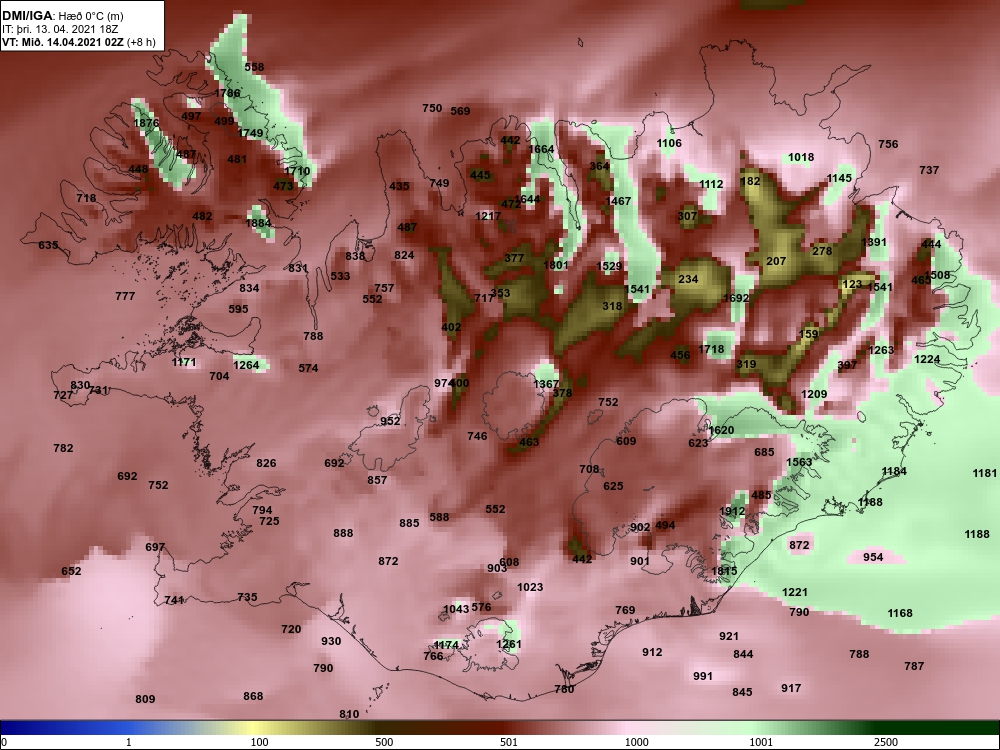
Task: Click the map value '1692'
Action: point(736,298)
